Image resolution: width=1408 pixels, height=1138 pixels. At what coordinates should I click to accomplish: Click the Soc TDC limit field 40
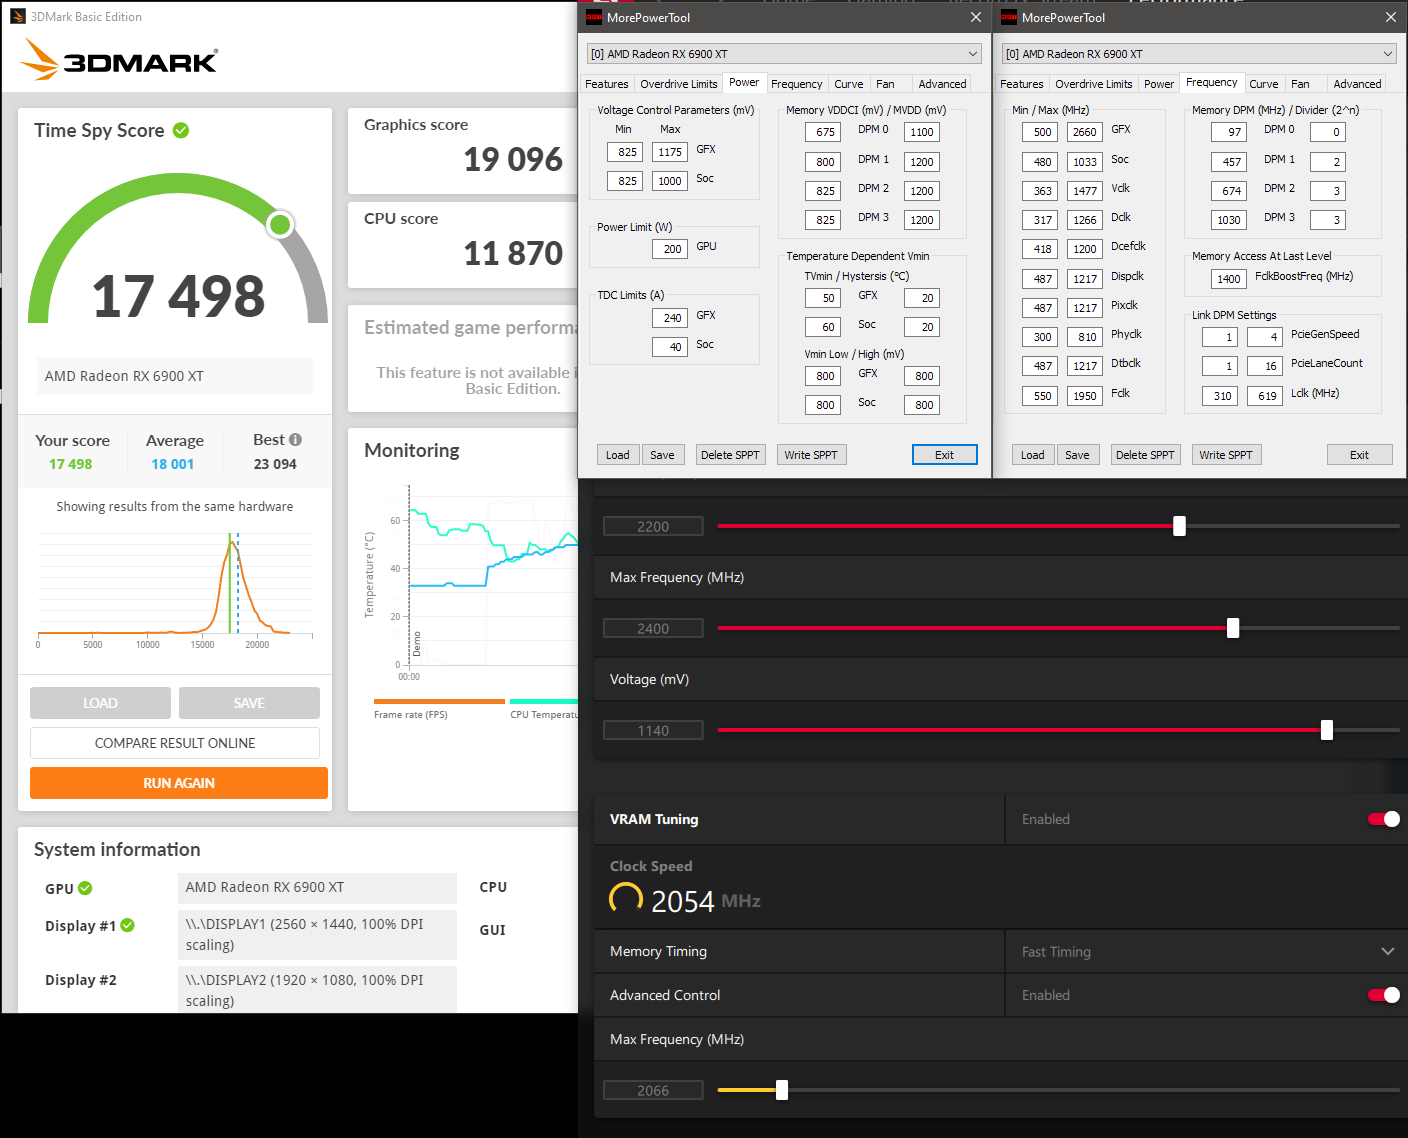point(670,347)
